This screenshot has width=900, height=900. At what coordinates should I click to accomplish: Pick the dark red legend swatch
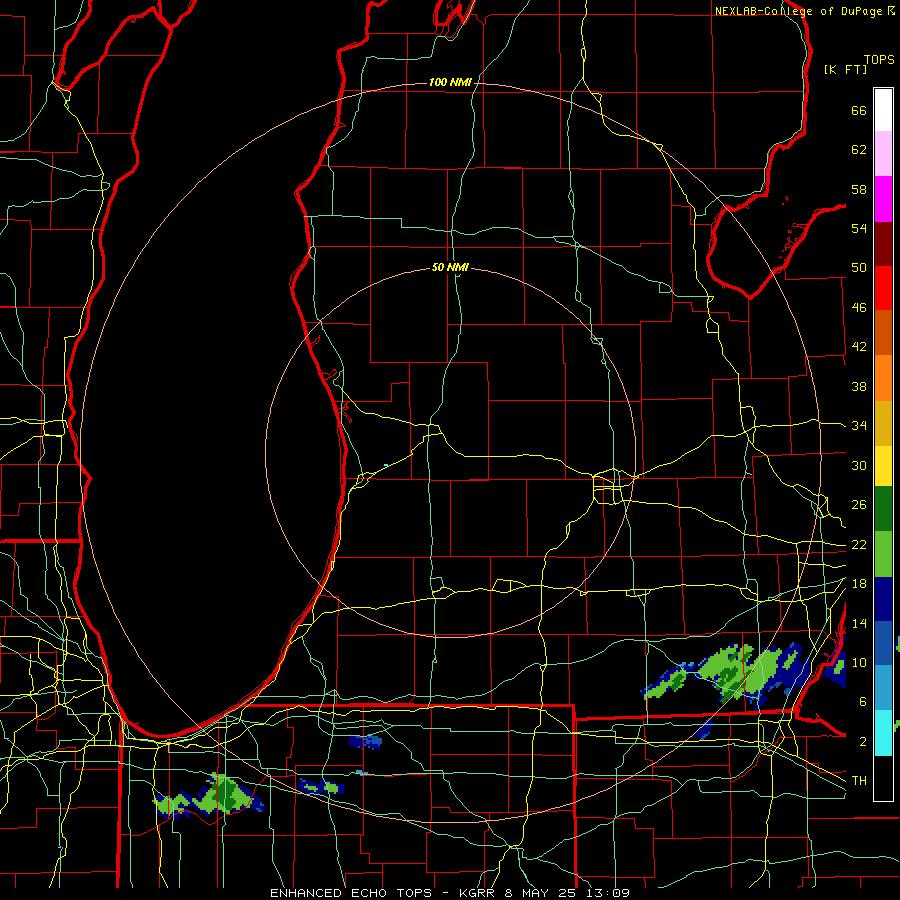click(883, 243)
